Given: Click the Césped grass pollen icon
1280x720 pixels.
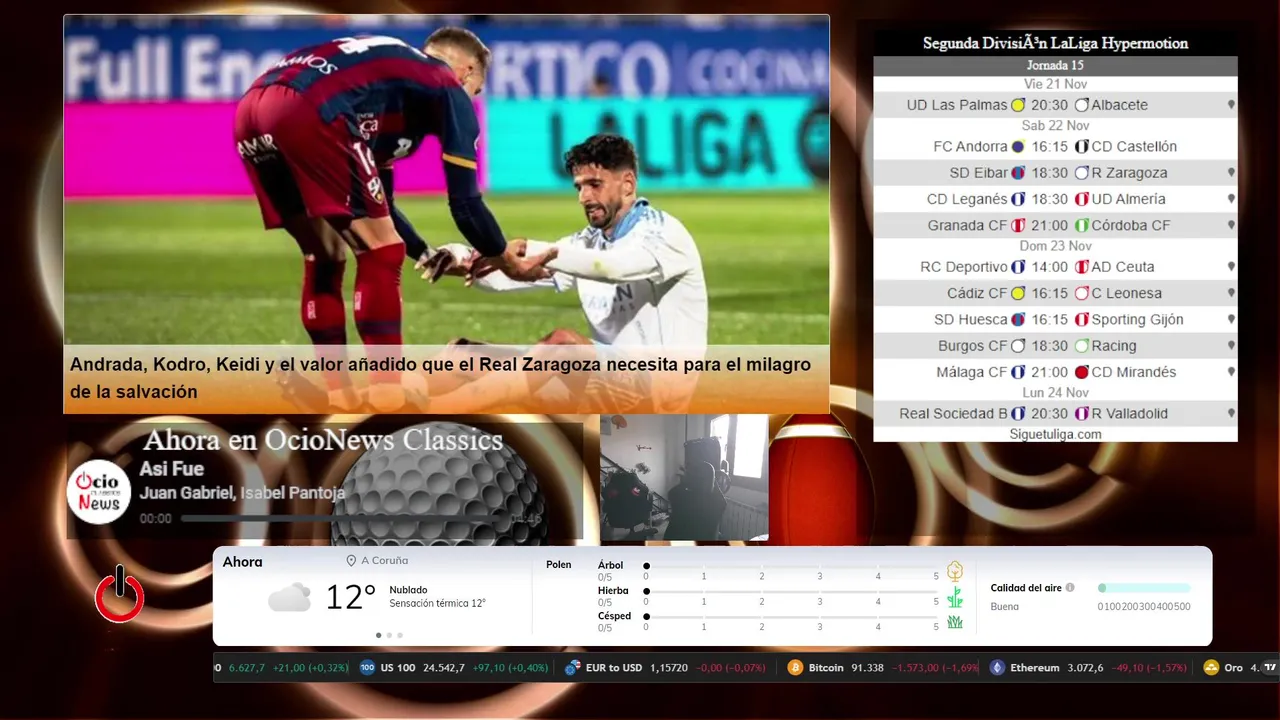Looking at the screenshot, I should click(x=955, y=622).
